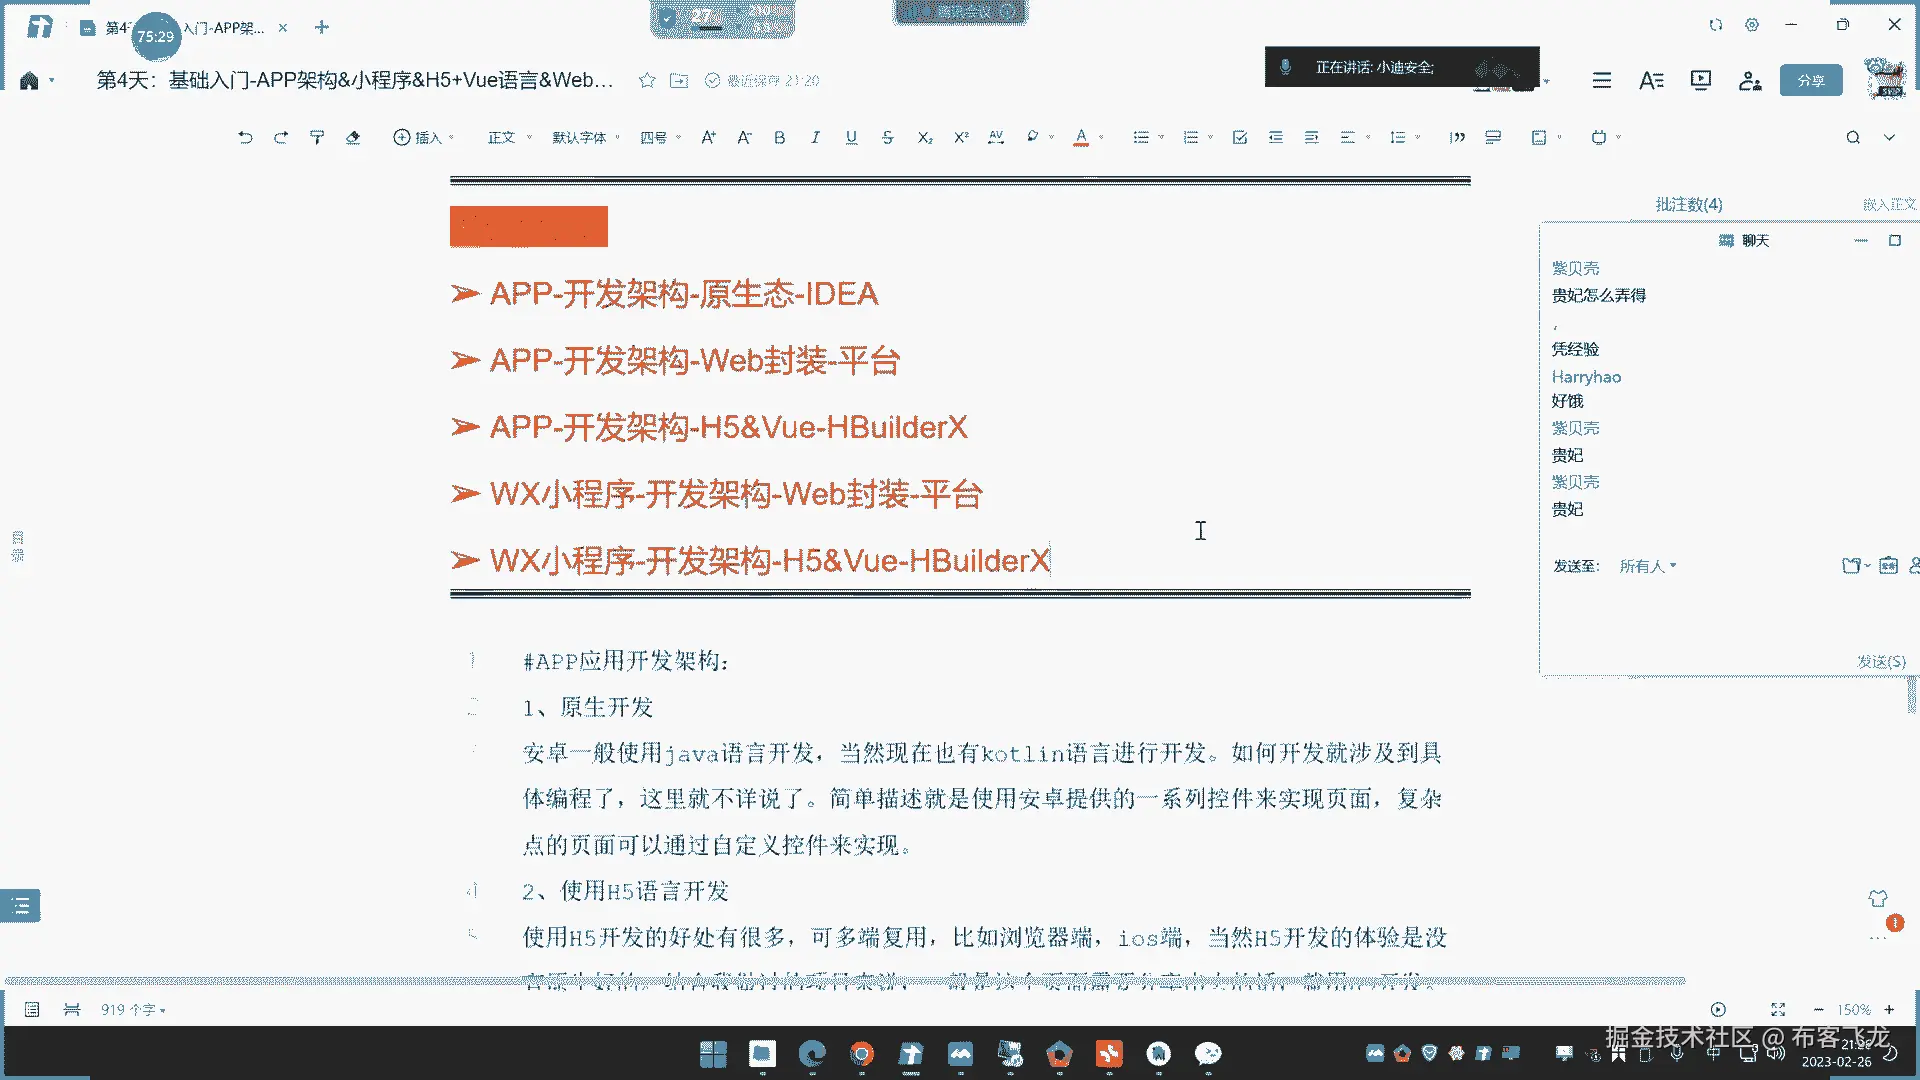This screenshot has width=1920, height=1080.
Task: Expand the 所有人 recipient dropdown
Action: pos(1647,566)
